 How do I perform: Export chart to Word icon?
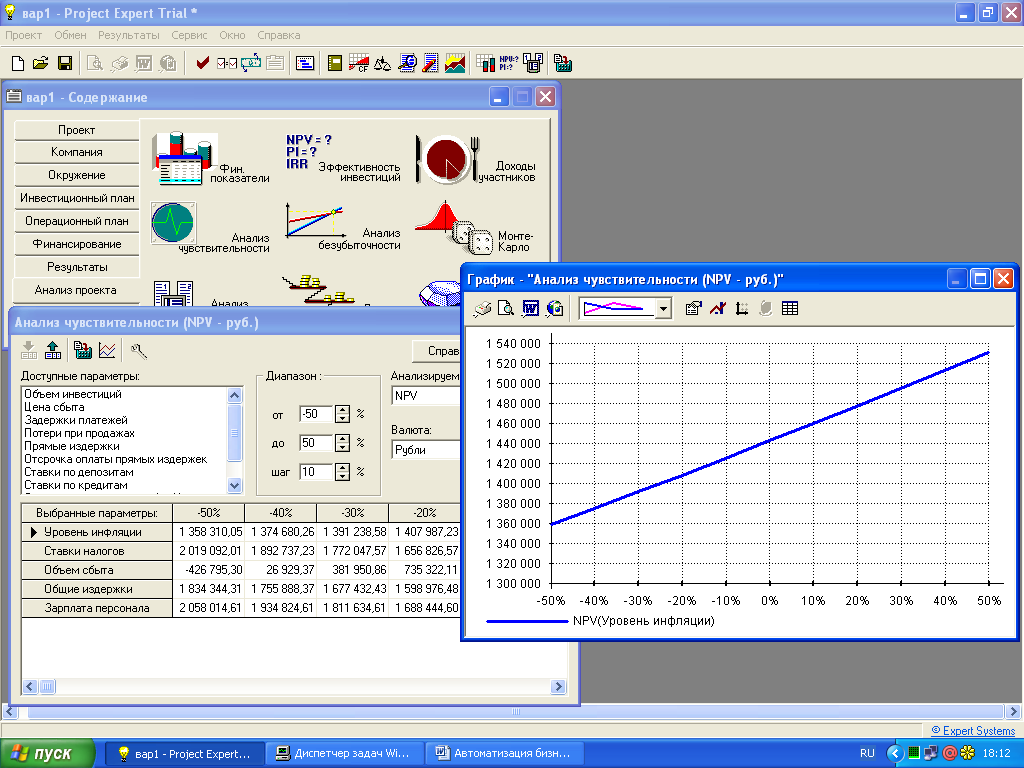(530, 309)
